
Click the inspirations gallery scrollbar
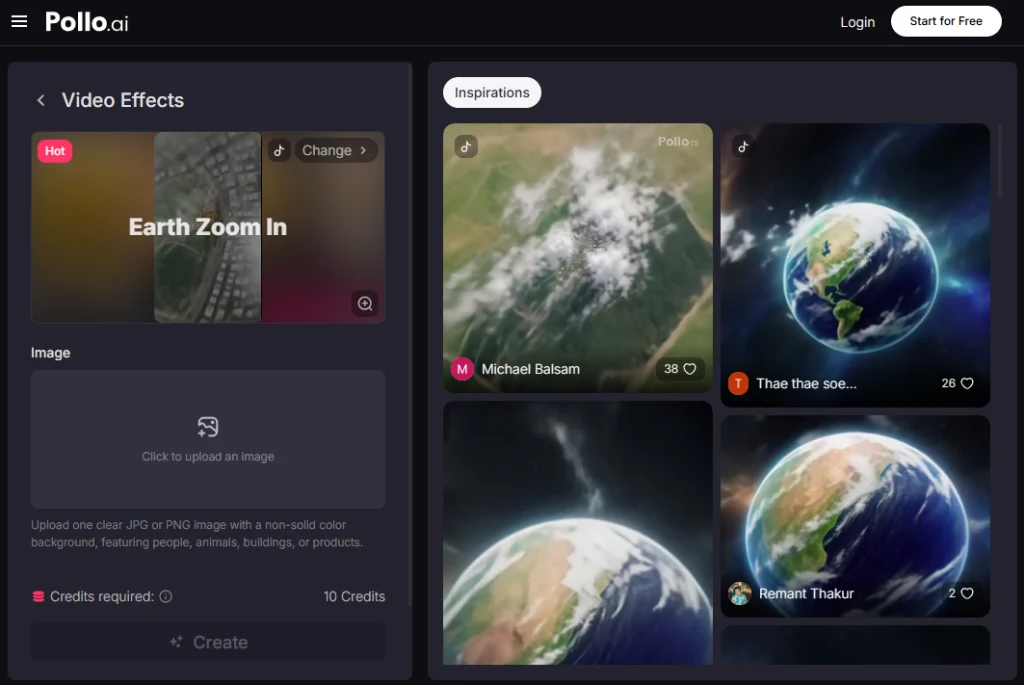coord(1001,160)
